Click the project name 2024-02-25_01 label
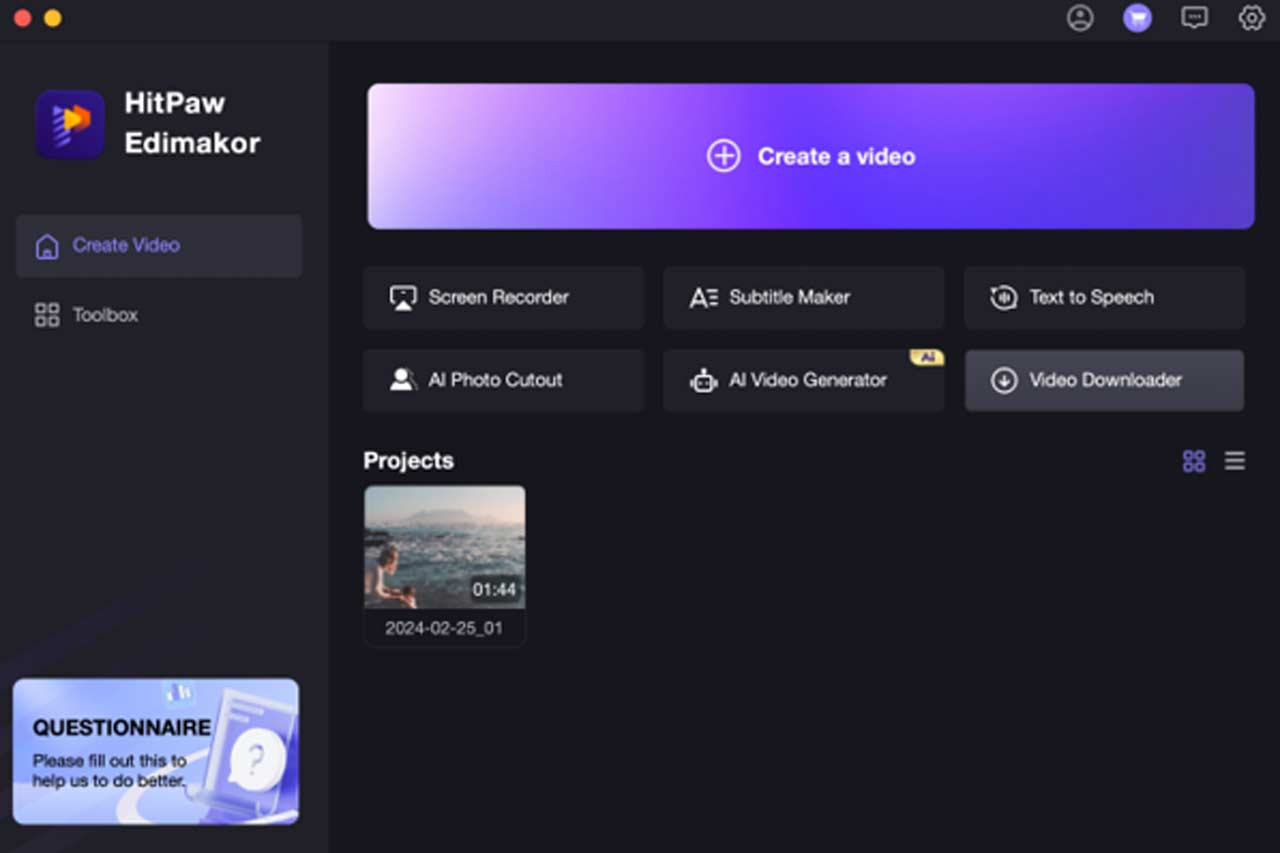This screenshot has width=1280, height=853. [444, 629]
